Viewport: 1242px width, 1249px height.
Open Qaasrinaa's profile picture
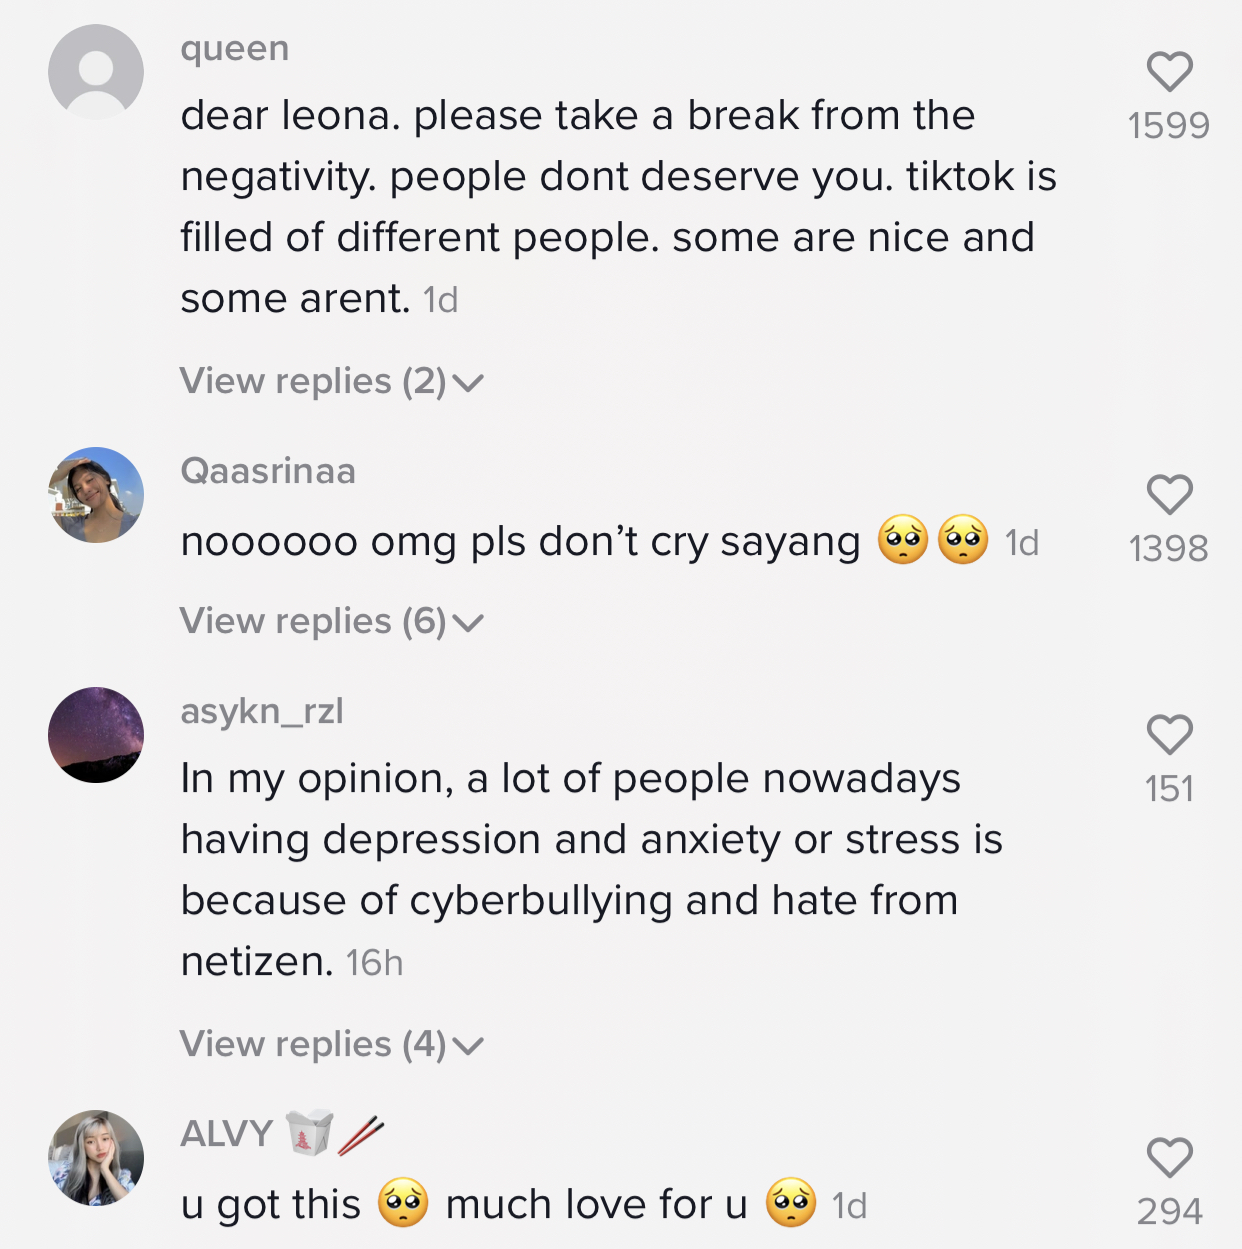[x=96, y=495]
